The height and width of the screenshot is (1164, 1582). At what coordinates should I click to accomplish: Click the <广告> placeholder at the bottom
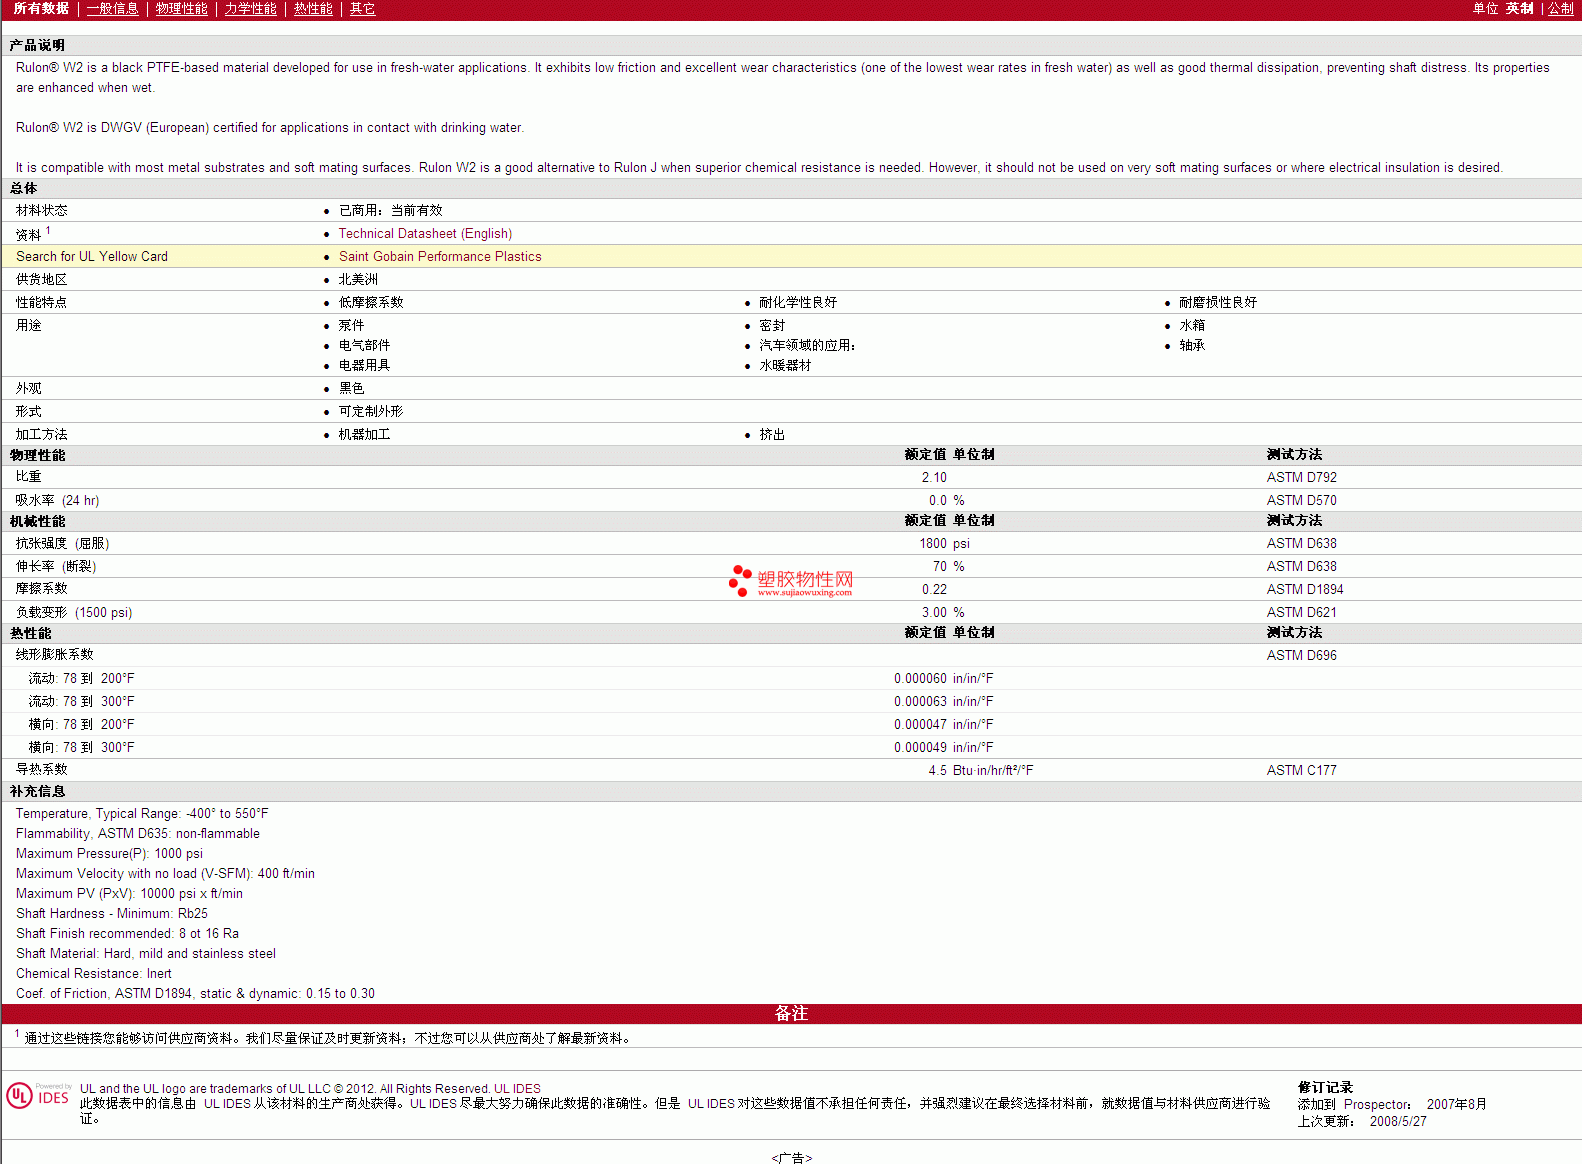pos(791,1157)
